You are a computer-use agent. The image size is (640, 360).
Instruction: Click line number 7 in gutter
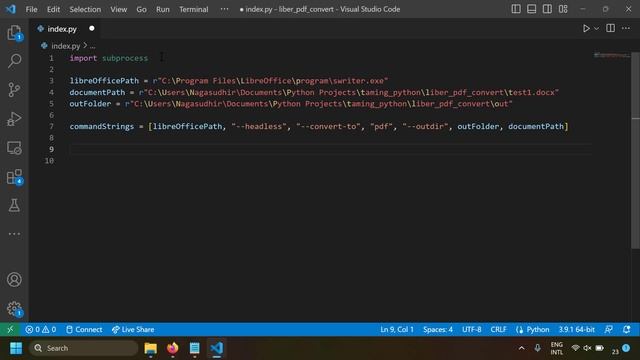(x=51, y=126)
